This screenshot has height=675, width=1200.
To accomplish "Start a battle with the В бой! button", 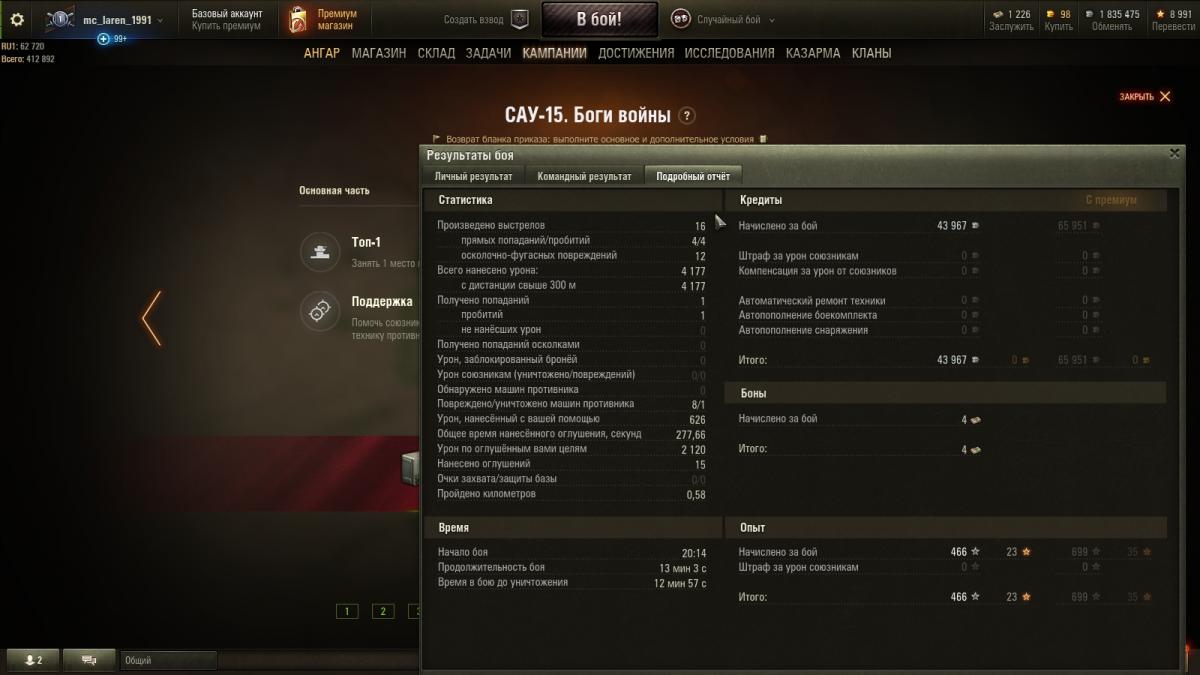I will point(600,19).
